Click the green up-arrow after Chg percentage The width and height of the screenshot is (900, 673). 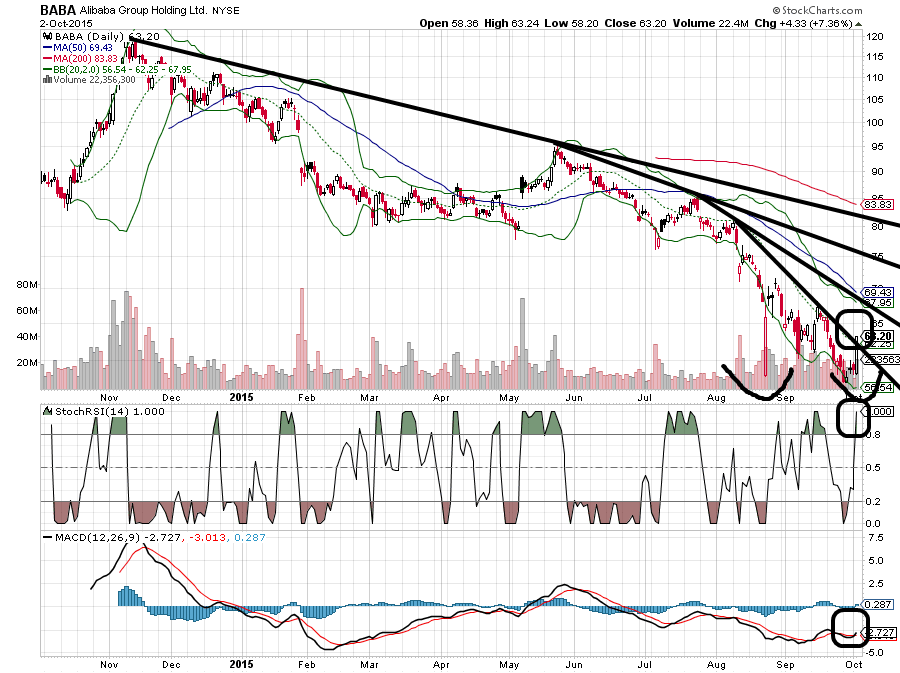click(x=858, y=24)
